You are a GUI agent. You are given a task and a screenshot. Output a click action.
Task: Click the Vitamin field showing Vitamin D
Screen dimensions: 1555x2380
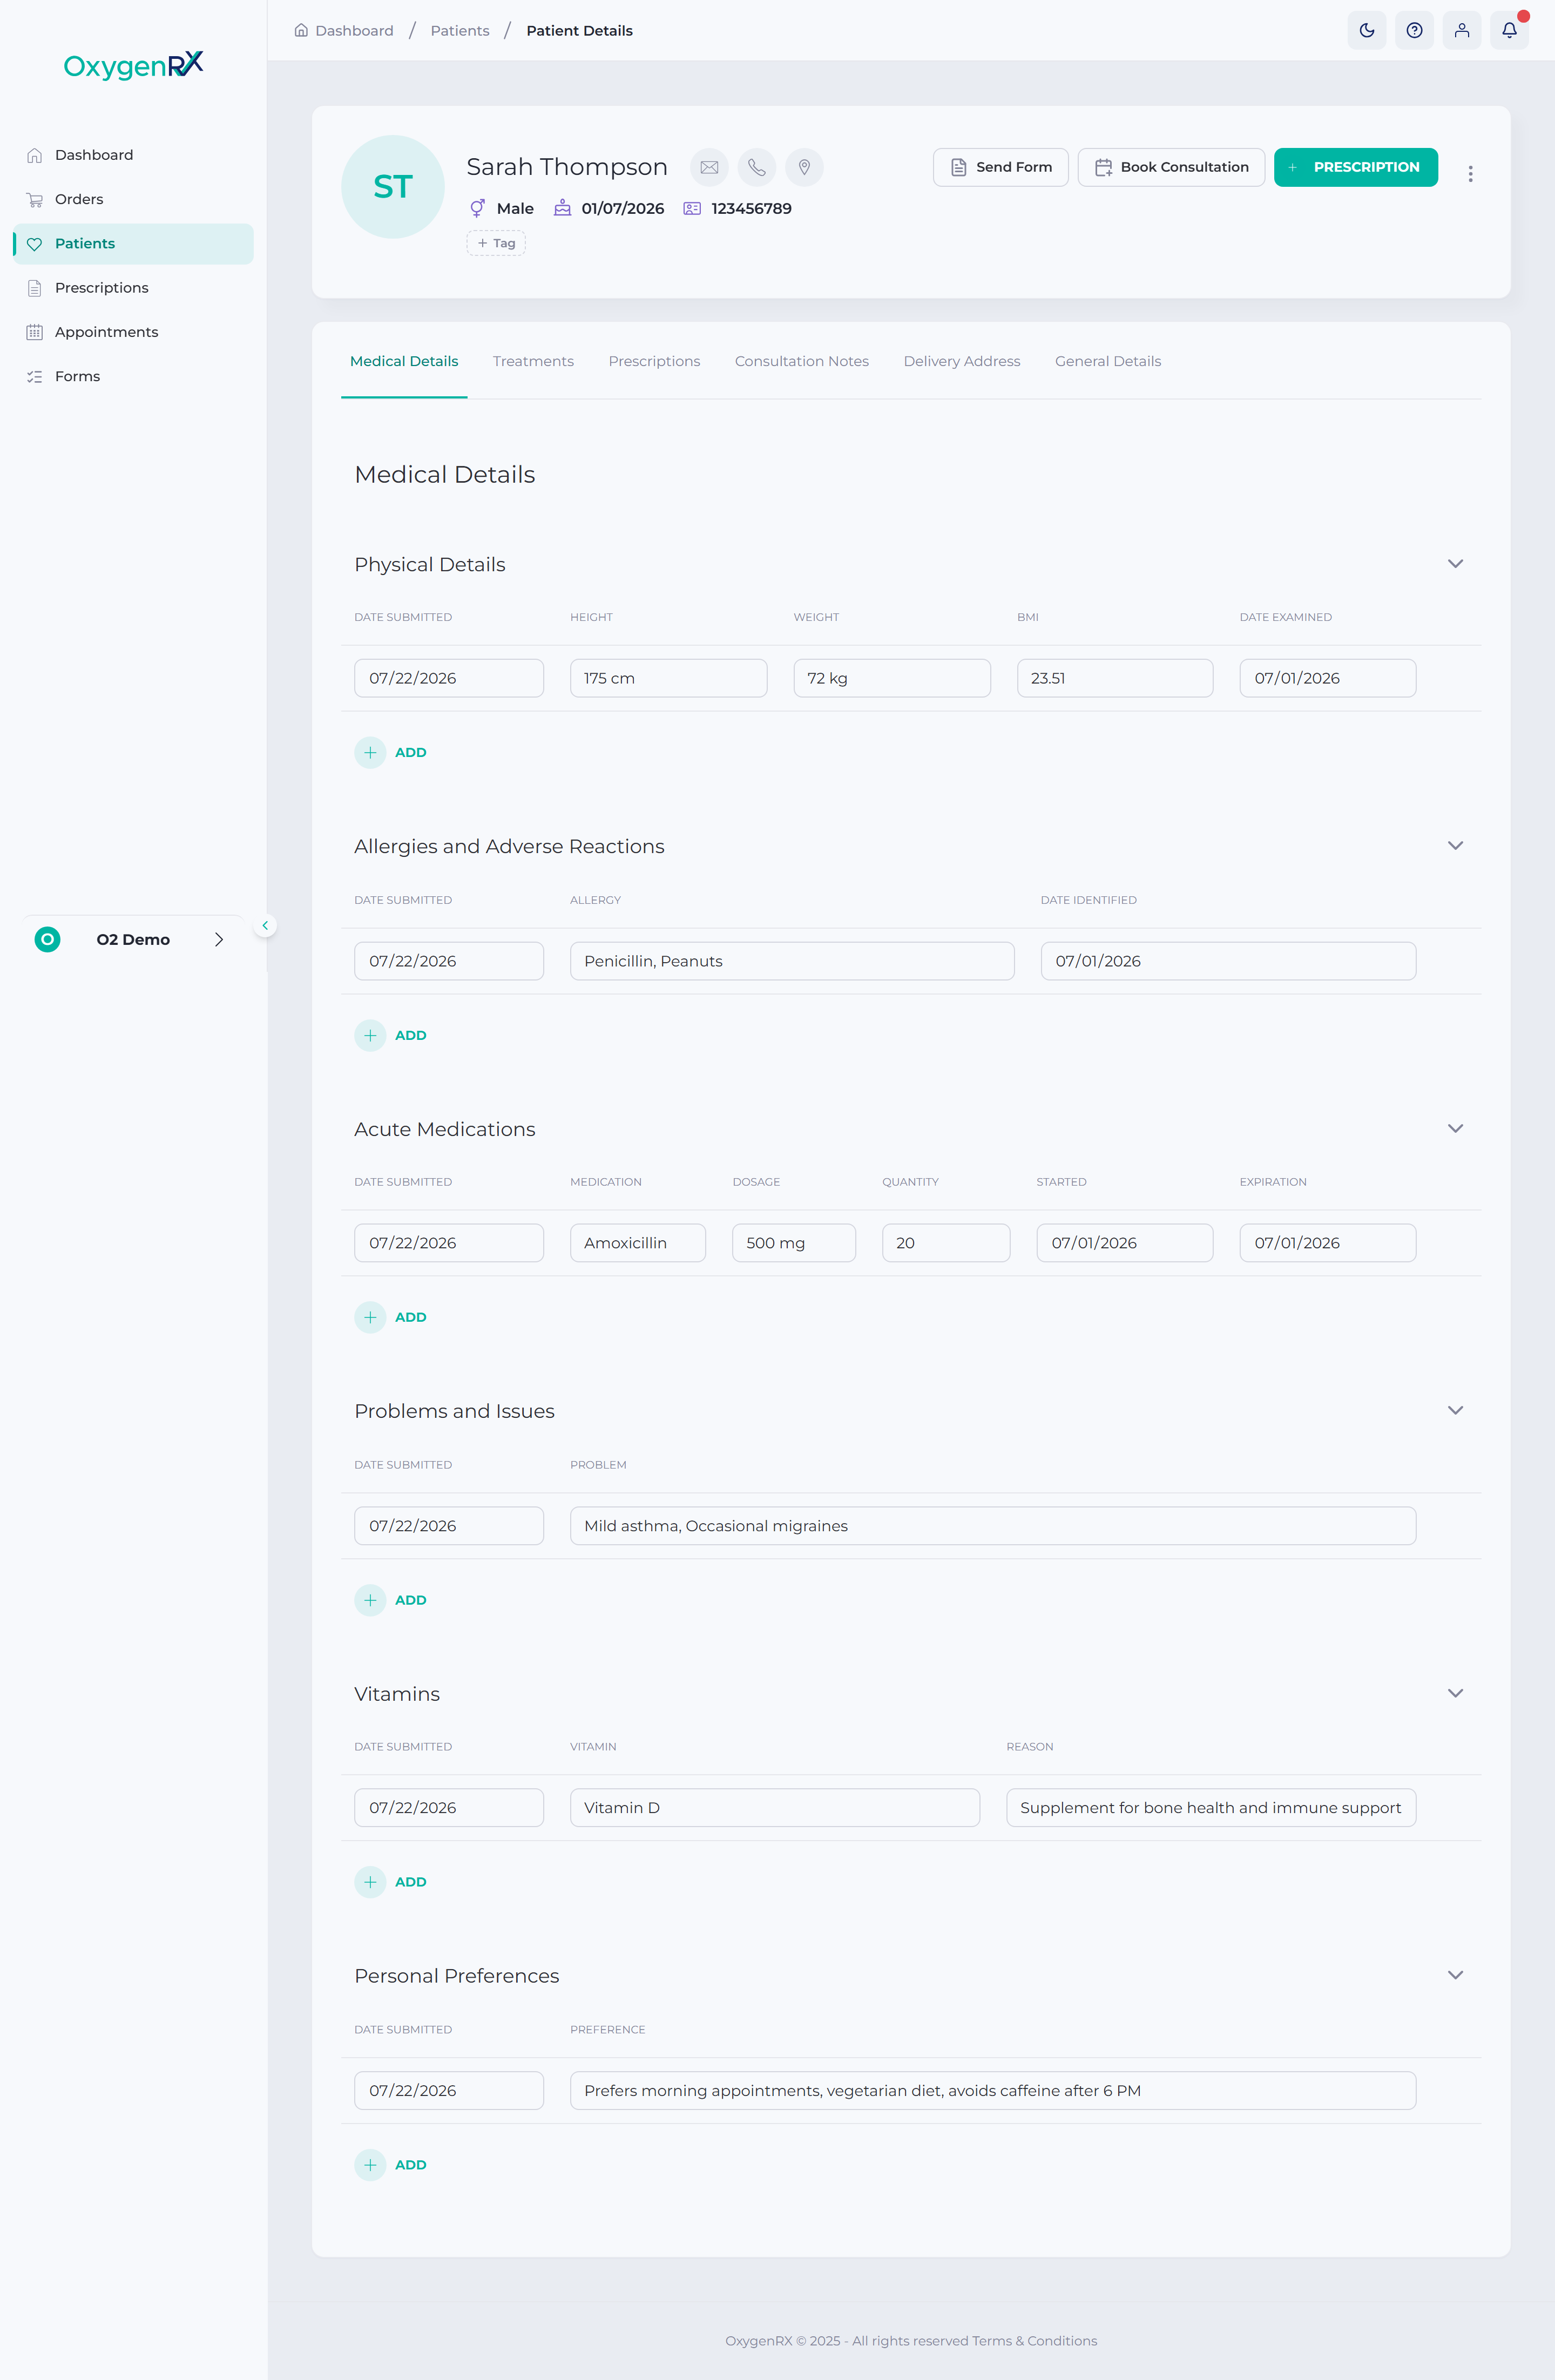[775, 1808]
